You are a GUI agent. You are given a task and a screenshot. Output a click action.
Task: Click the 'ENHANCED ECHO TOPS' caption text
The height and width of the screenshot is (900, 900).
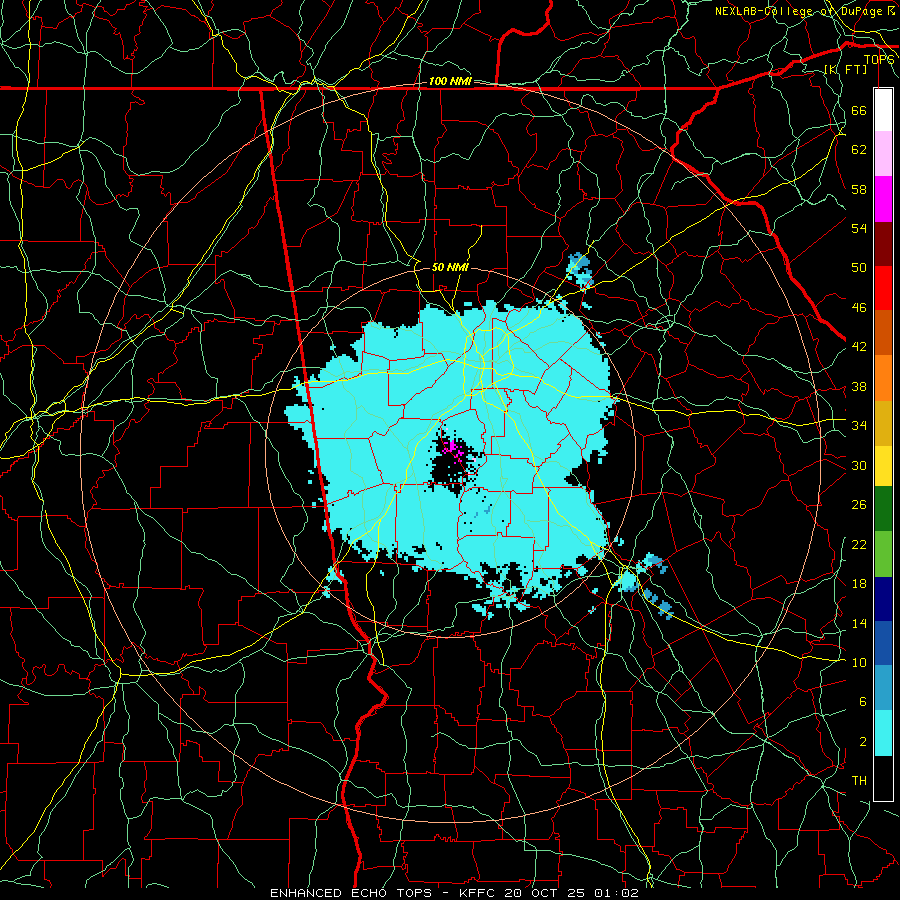351,893
